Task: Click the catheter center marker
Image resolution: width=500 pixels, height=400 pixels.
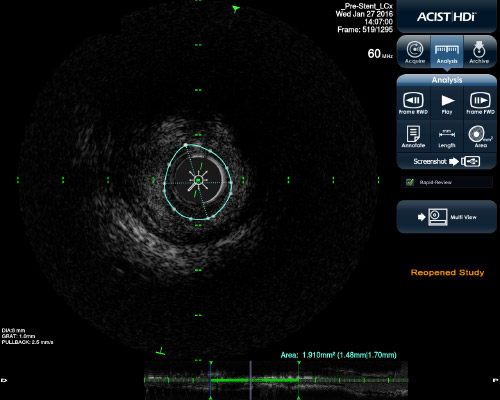Action: [198, 180]
